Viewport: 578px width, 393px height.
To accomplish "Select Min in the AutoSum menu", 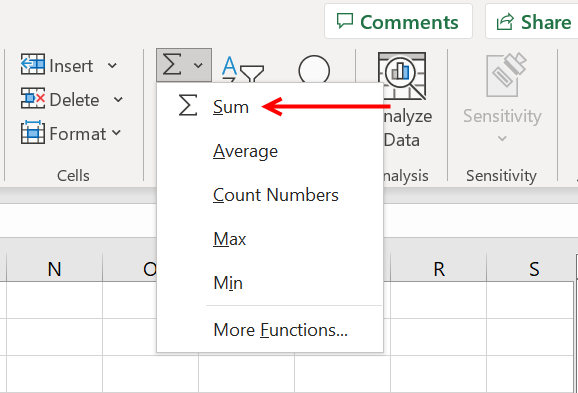I will click(x=270, y=283).
